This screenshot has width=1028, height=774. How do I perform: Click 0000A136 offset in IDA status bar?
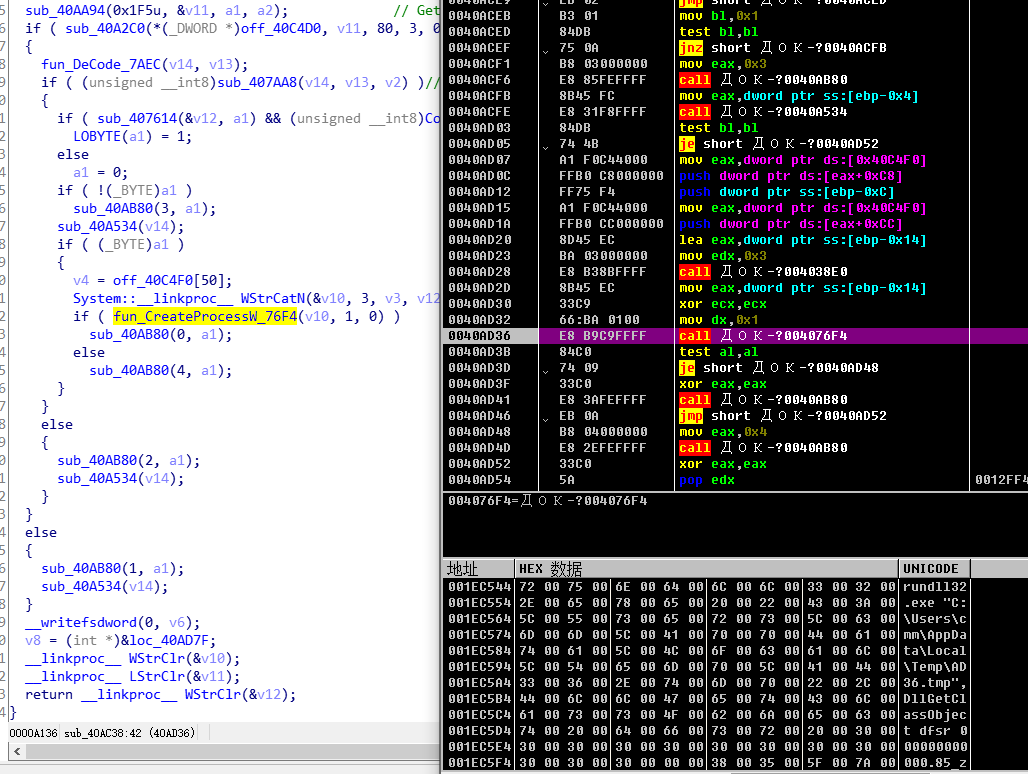pos(33,733)
